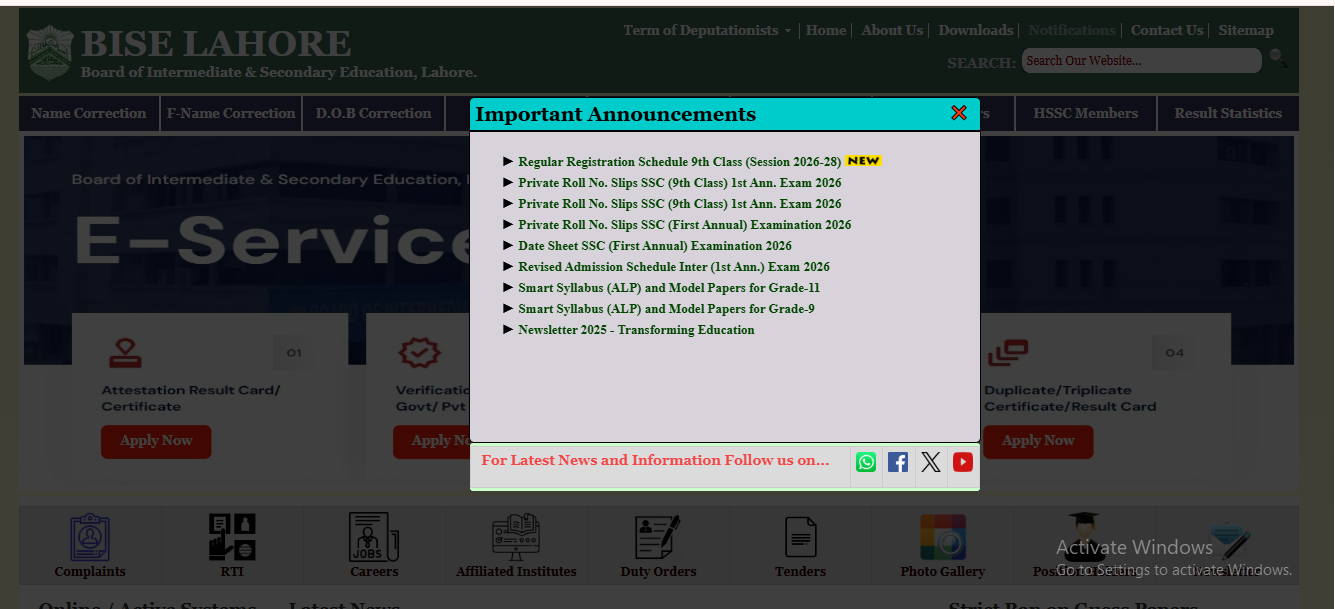
Task: Open Newsletter 2025 - Transforming Education link
Action: click(636, 330)
